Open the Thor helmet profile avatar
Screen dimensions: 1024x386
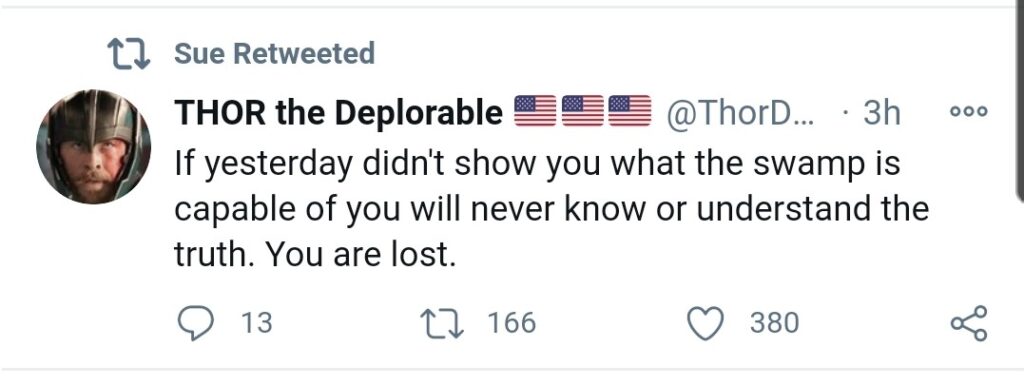pos(93,147)
